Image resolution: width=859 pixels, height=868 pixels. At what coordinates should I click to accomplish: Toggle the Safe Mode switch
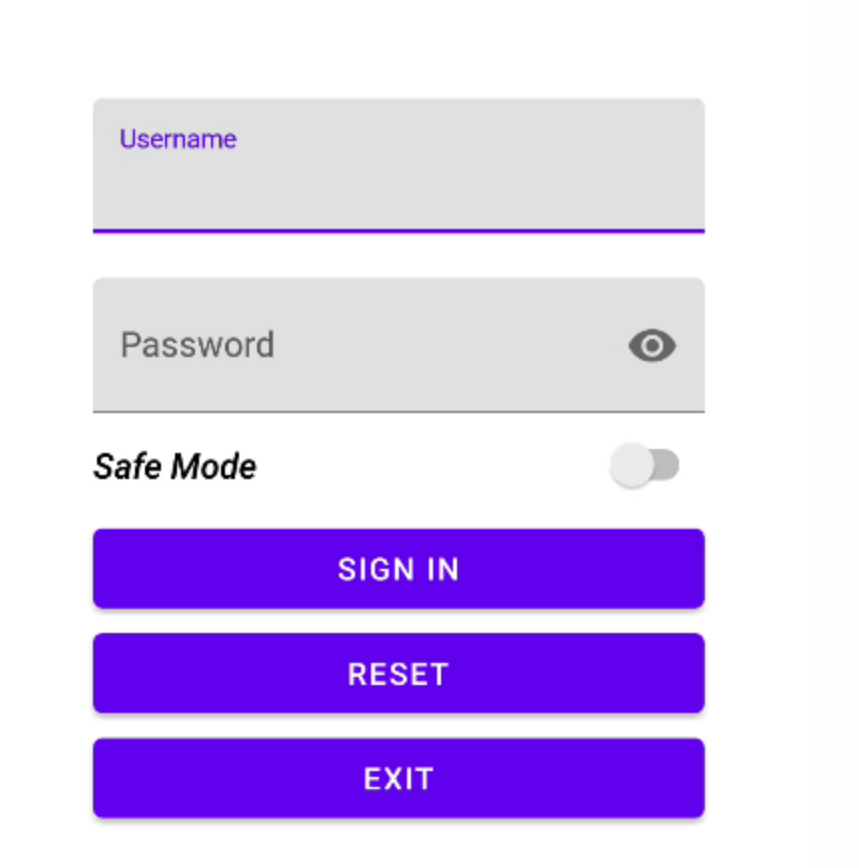pyautogui.click(x=644, y=466)
